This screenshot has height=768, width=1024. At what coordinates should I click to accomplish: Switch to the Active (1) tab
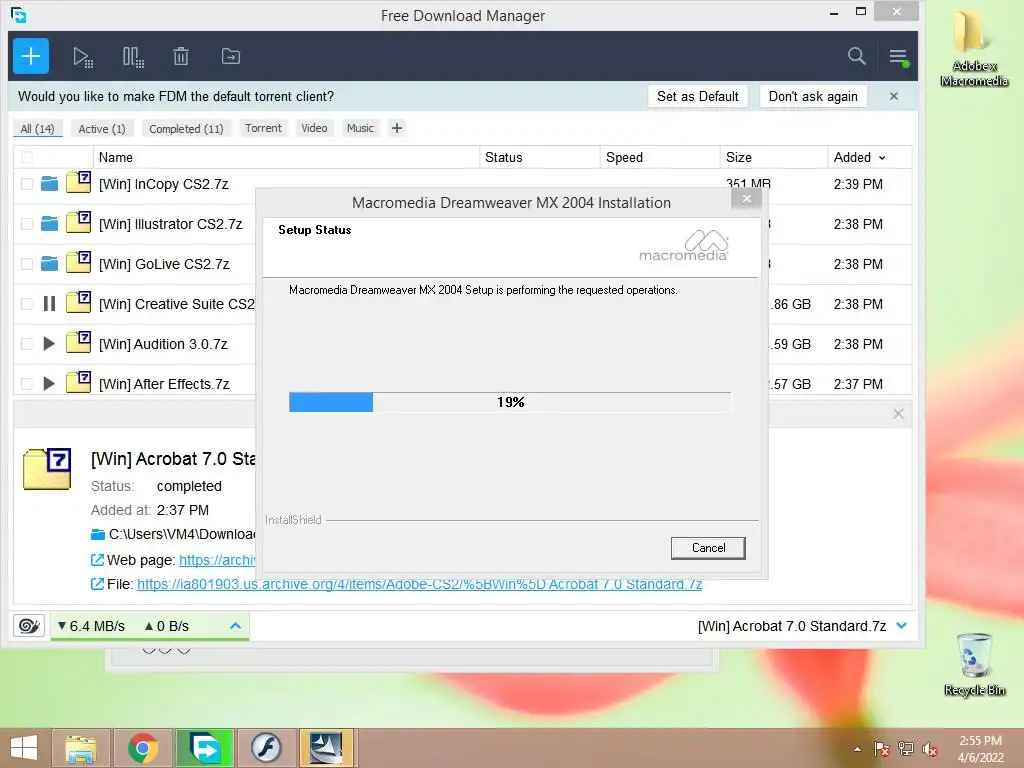click(x=102, y=129)
